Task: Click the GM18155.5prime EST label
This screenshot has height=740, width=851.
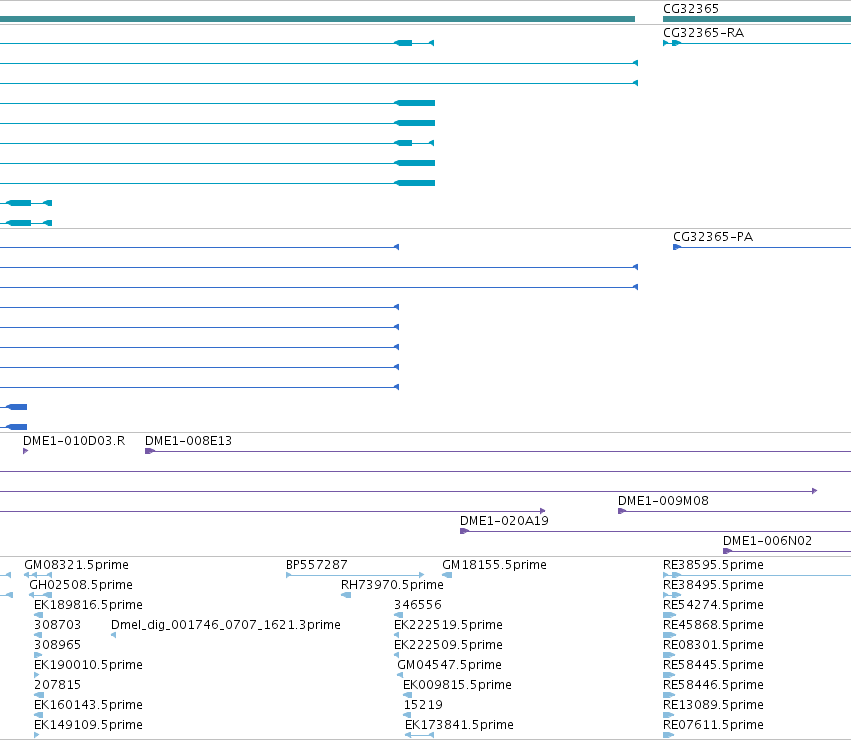Action: (x=494, y=565)
